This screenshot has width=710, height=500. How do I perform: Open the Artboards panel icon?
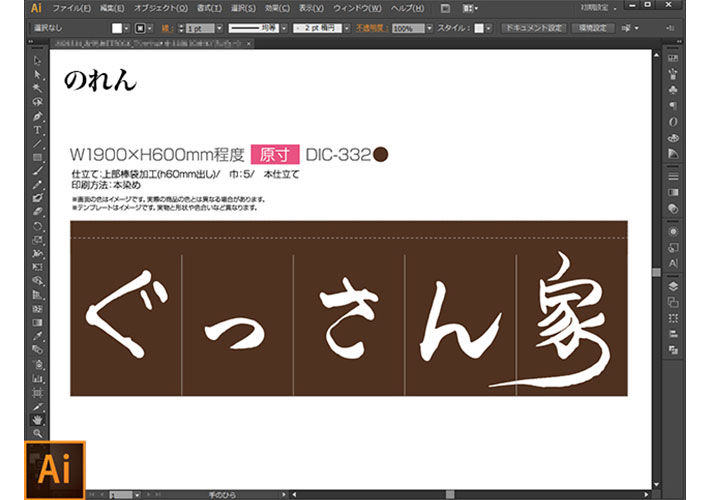[x=673, y=302]
